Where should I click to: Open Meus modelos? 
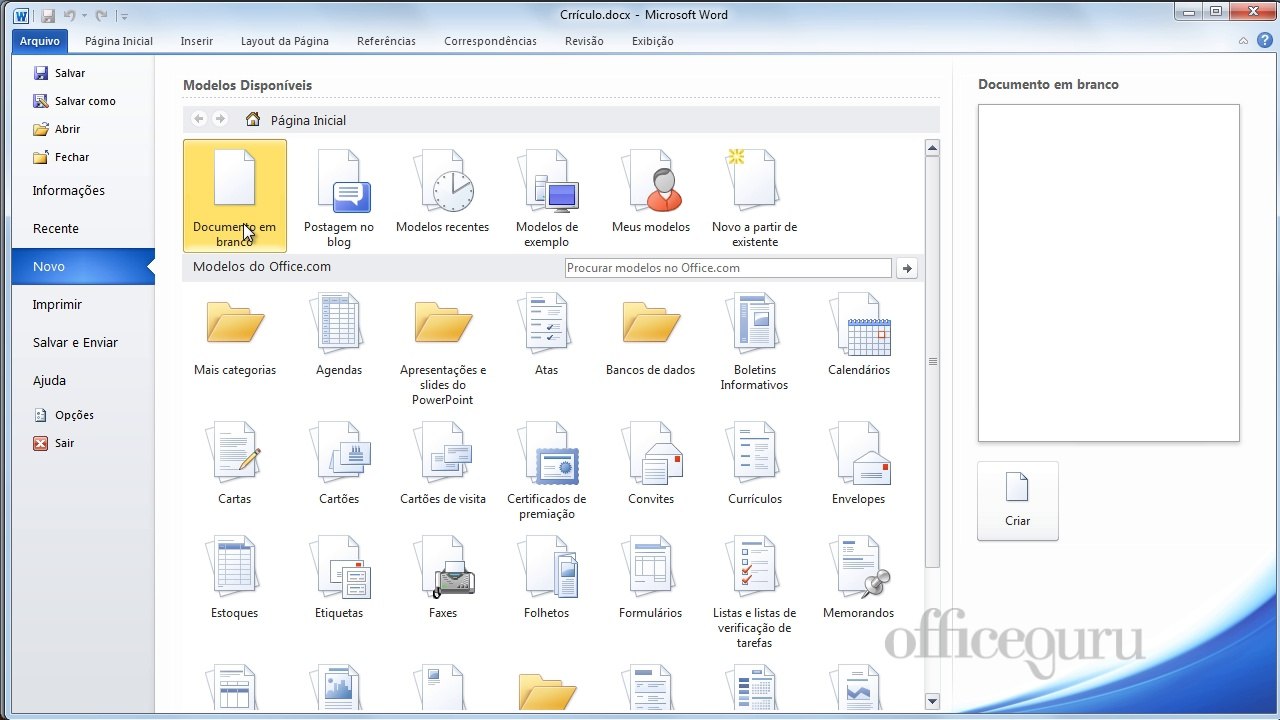651,192
